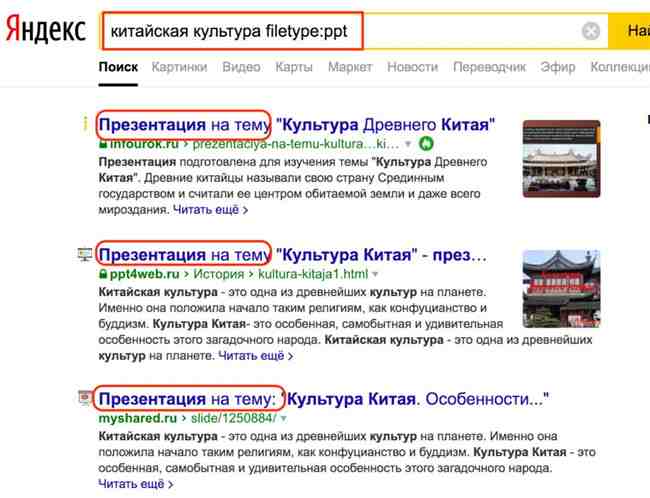Open the slide/1250884/ path link
The image size is (650, 498).
pyautogui.click(x=233, y=418)
